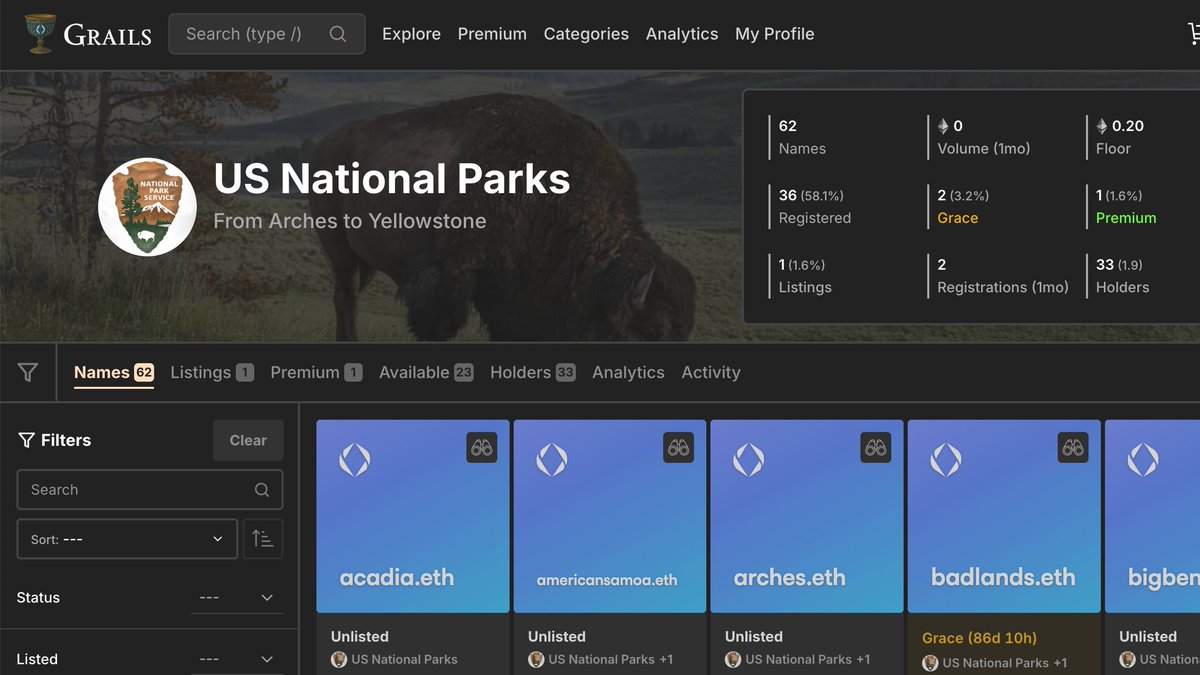
Task: Click the ENS logo on badlands.eth card
Action: pos(946,460)
